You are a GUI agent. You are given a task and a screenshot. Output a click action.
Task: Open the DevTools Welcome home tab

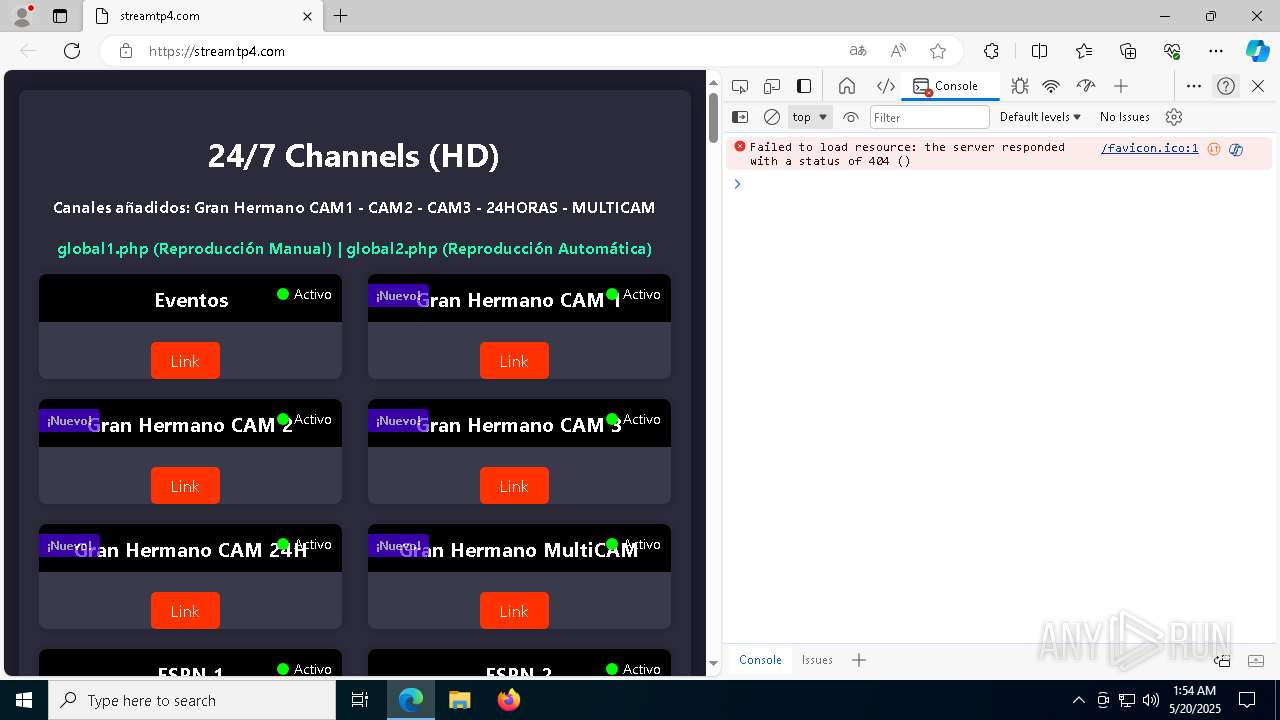(x=847, y=86)
